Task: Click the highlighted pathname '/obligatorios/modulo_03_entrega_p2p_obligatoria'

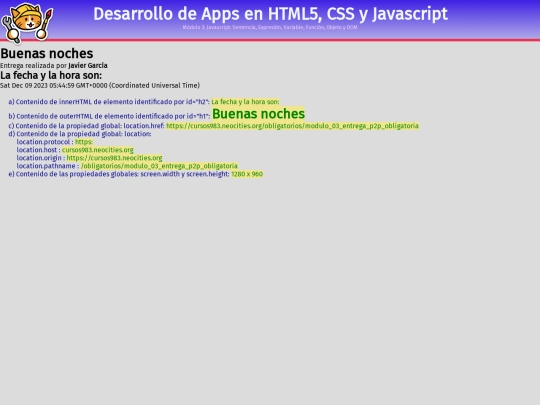Action: [x=159, y=166]
